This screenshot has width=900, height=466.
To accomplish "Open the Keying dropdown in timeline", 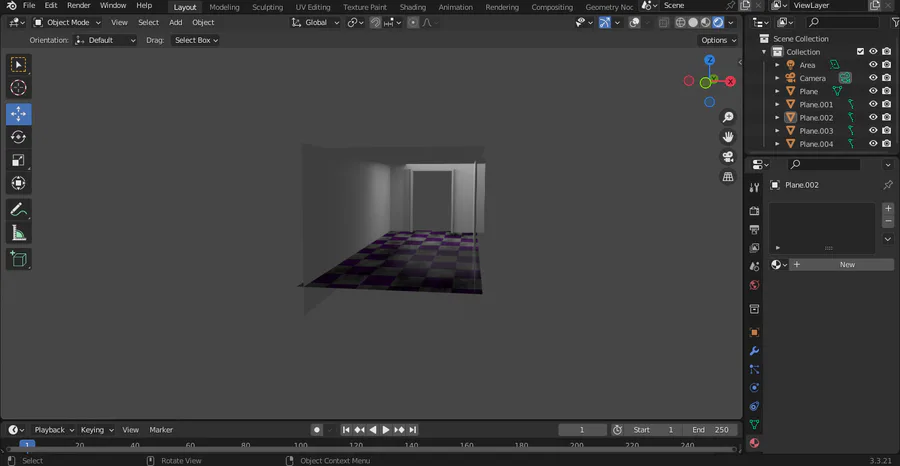I will tap(96, 430).
